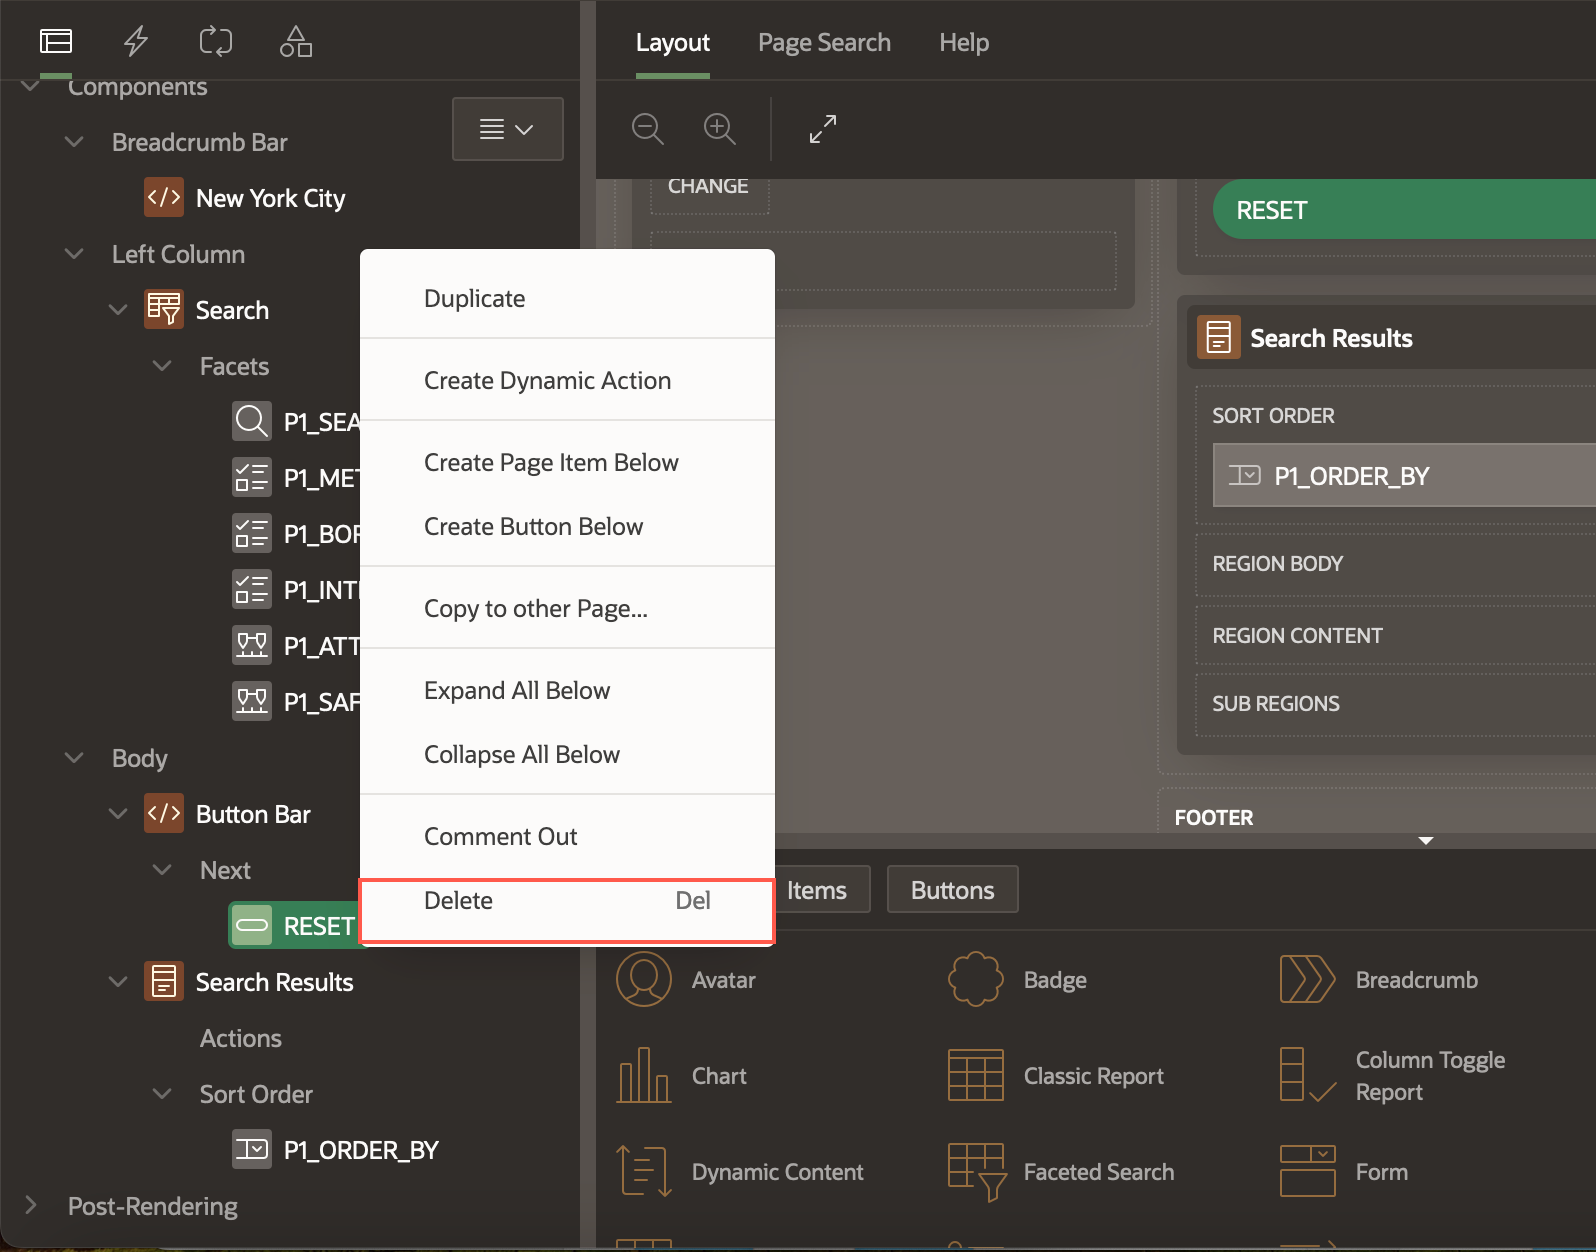Open the Processing tab icon
This screenshot has height=1252, width=1596.
coord(216,42)
